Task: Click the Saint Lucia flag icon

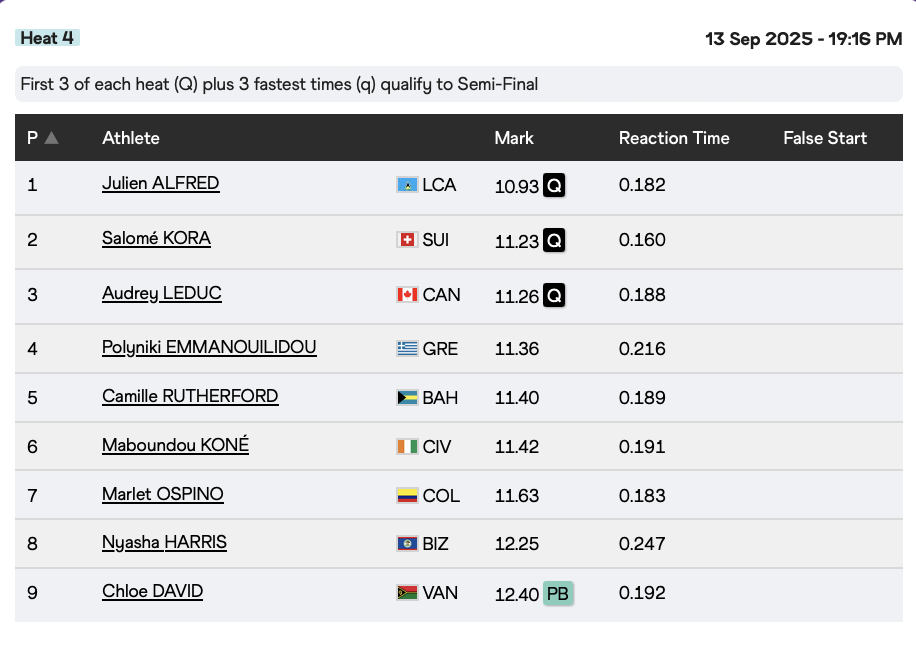Action: [407, 185]
